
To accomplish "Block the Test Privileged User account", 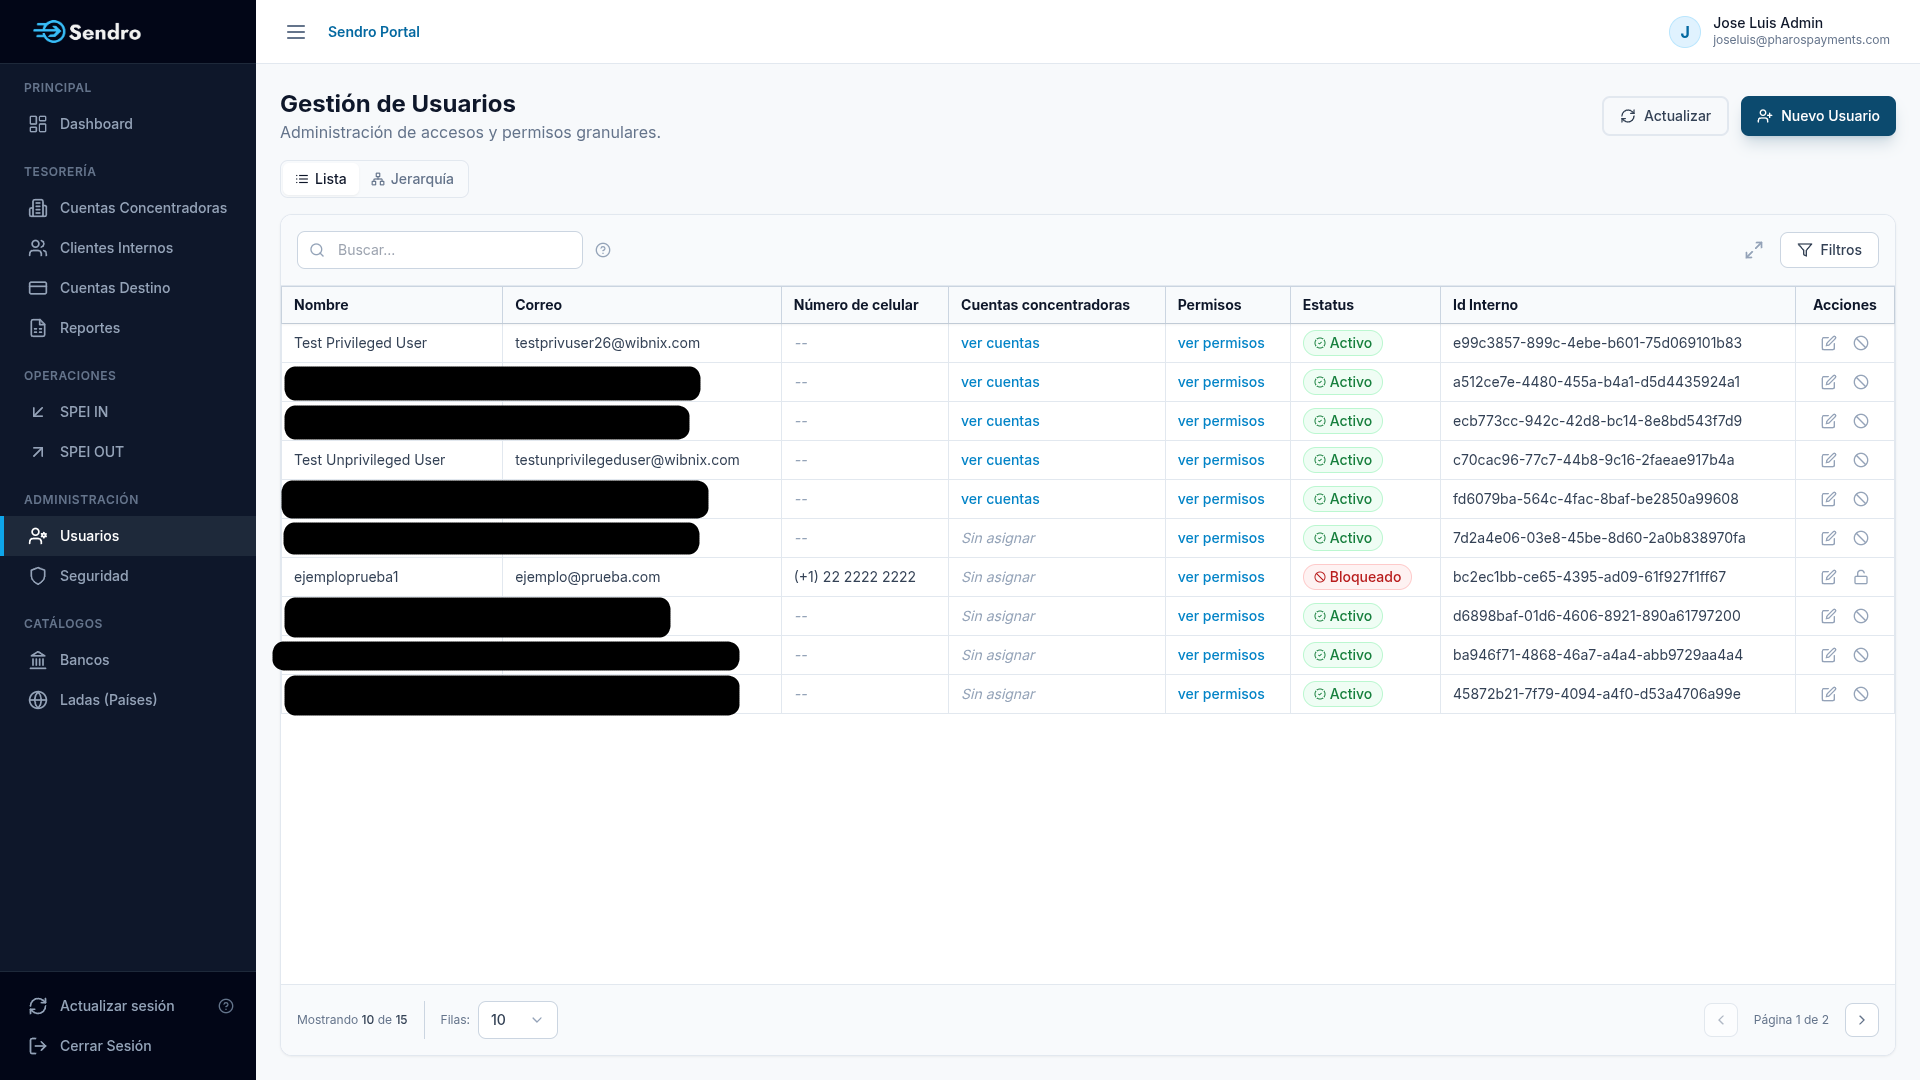I will (1861, 343).
